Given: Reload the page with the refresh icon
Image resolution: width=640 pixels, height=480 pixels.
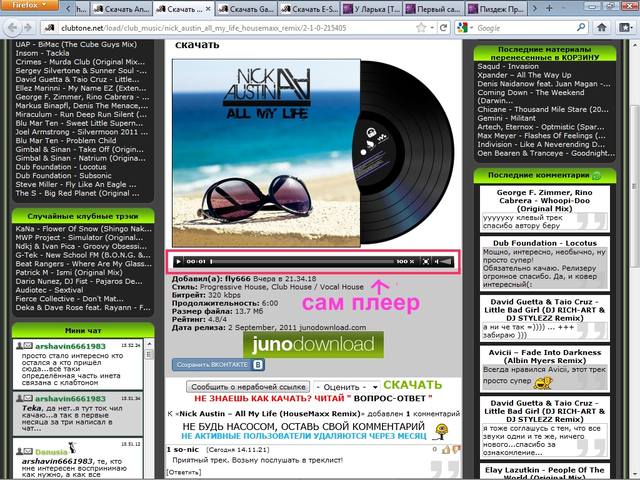Looking at the screenshot, I should click(x=443, y=28).
